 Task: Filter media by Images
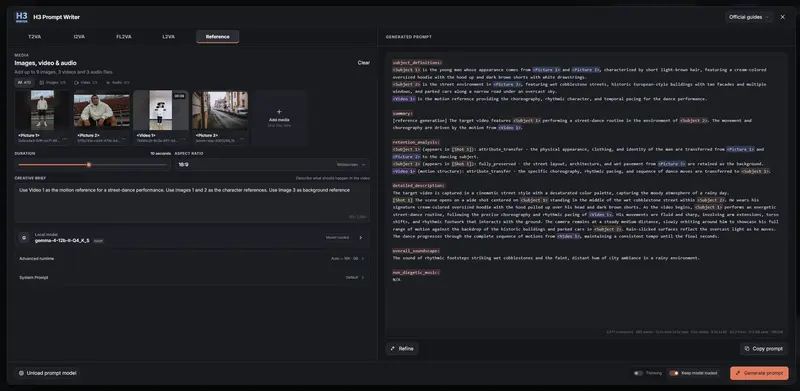[x=53, y=82]
